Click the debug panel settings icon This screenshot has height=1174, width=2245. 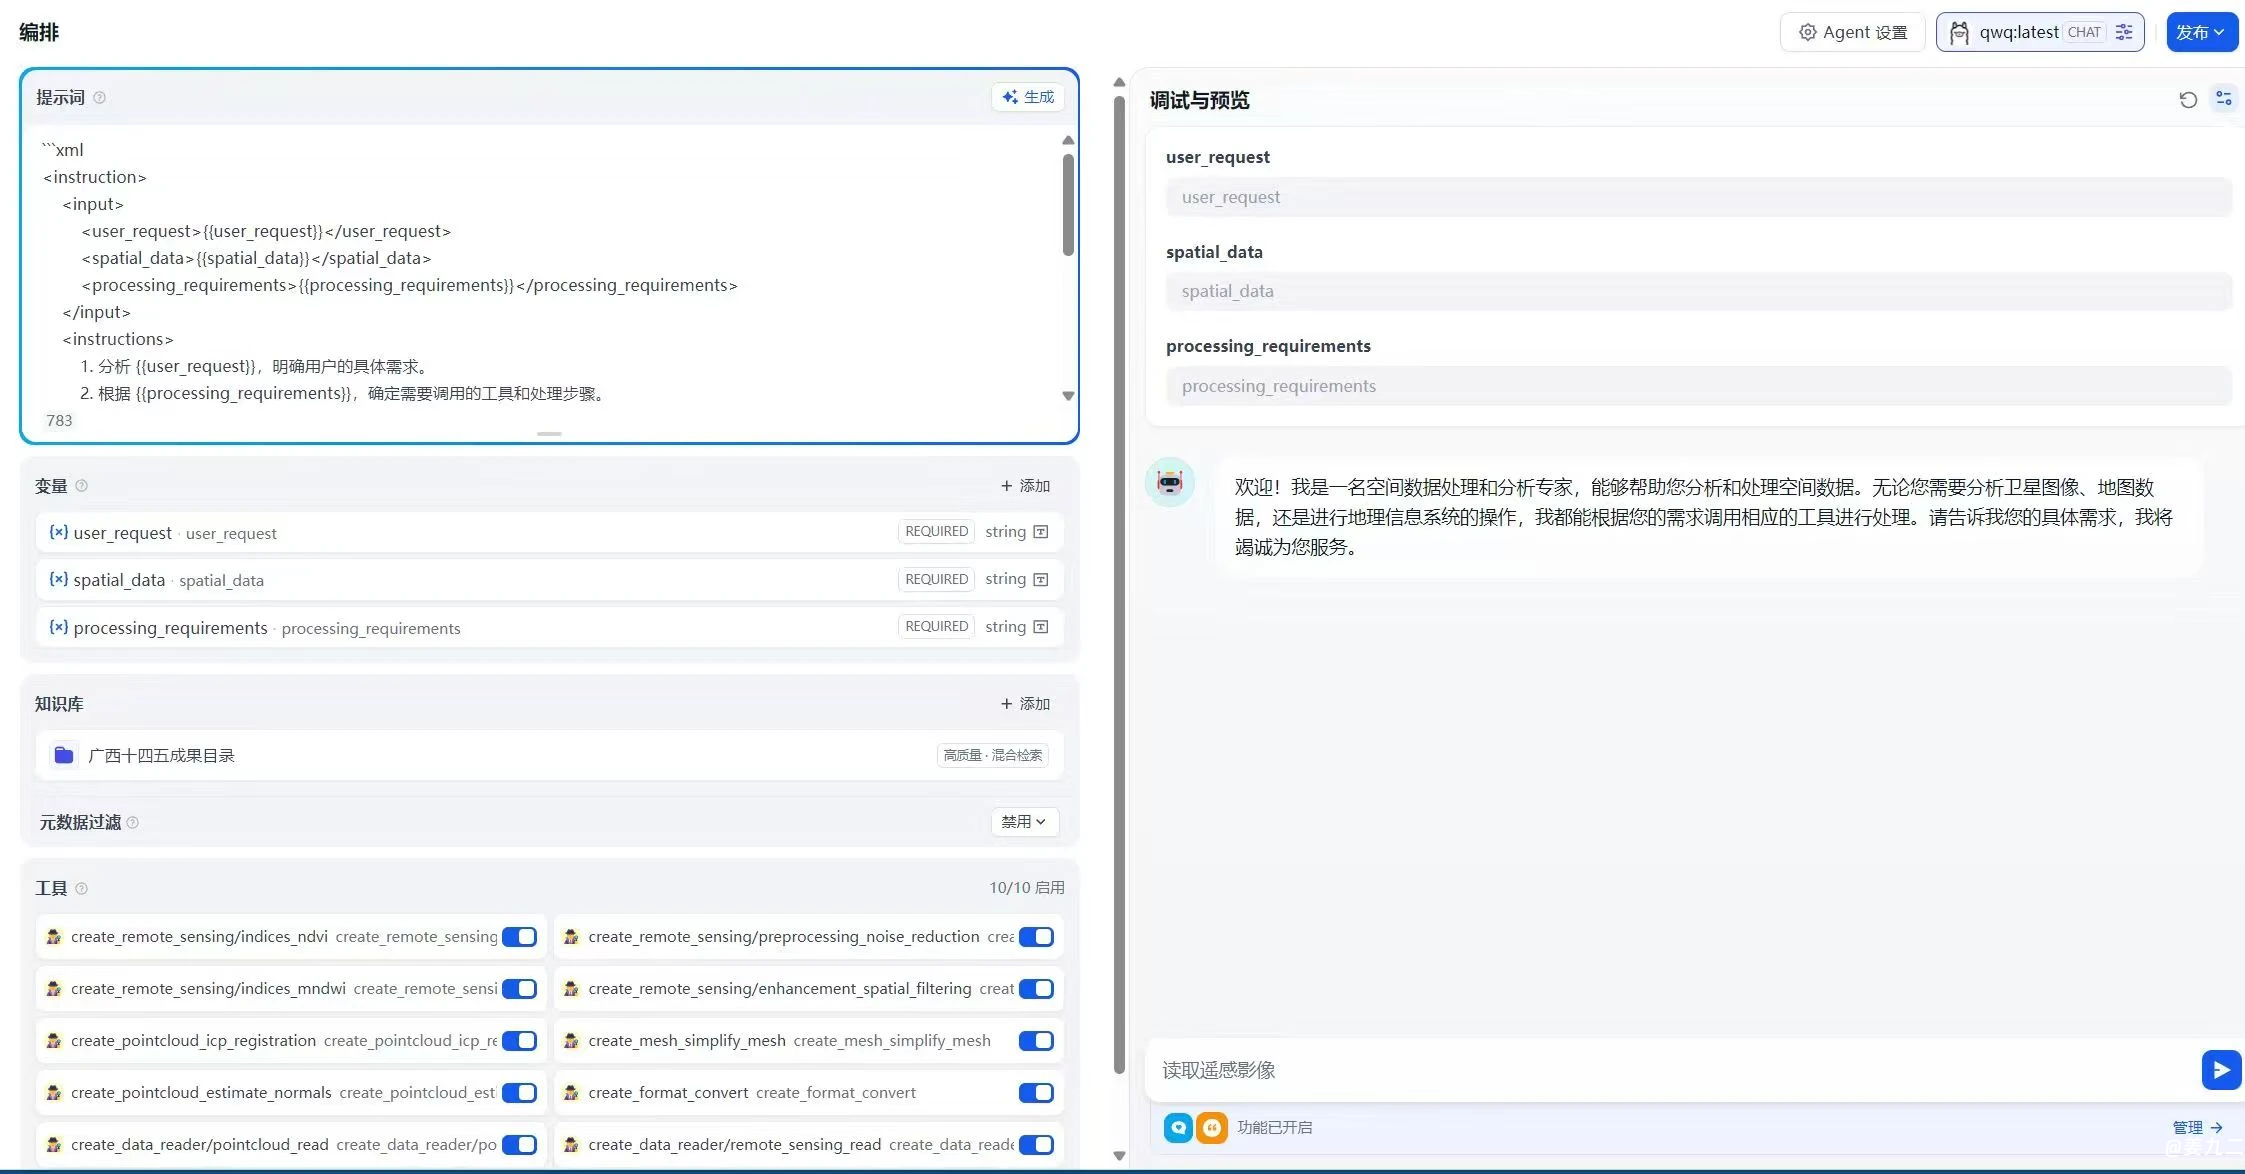point(2223,98)
